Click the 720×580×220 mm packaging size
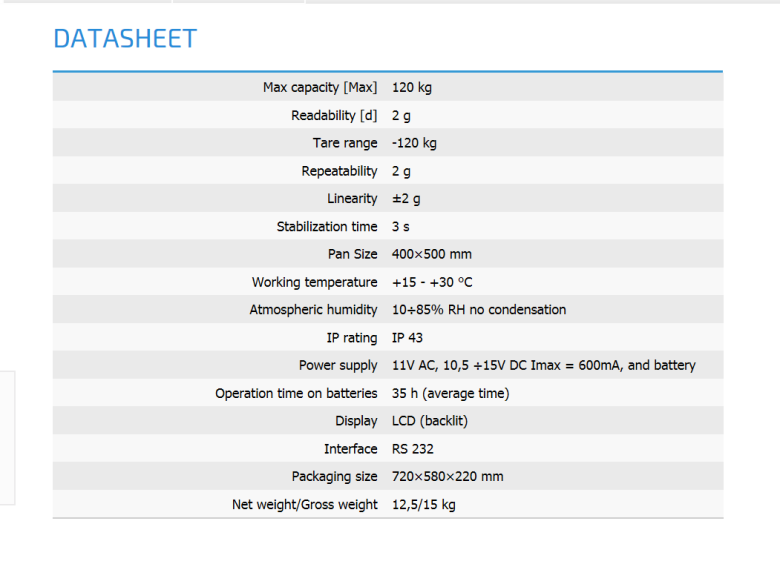The image size is (780, 564). point(448,476)
